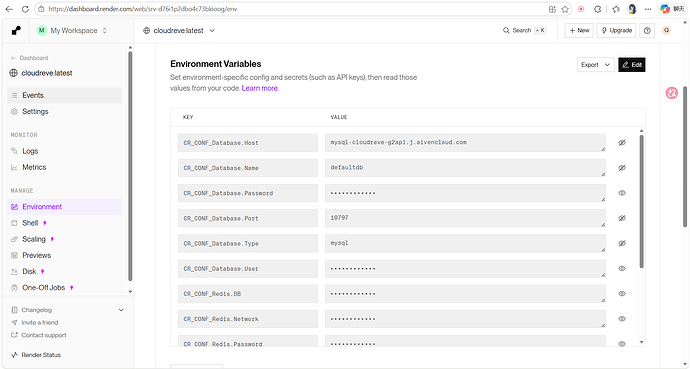Click the browser address bar URL
Image resolution: width=690 pixels, height=369 pixels.
pyautogui.click(x=143, y=9)
